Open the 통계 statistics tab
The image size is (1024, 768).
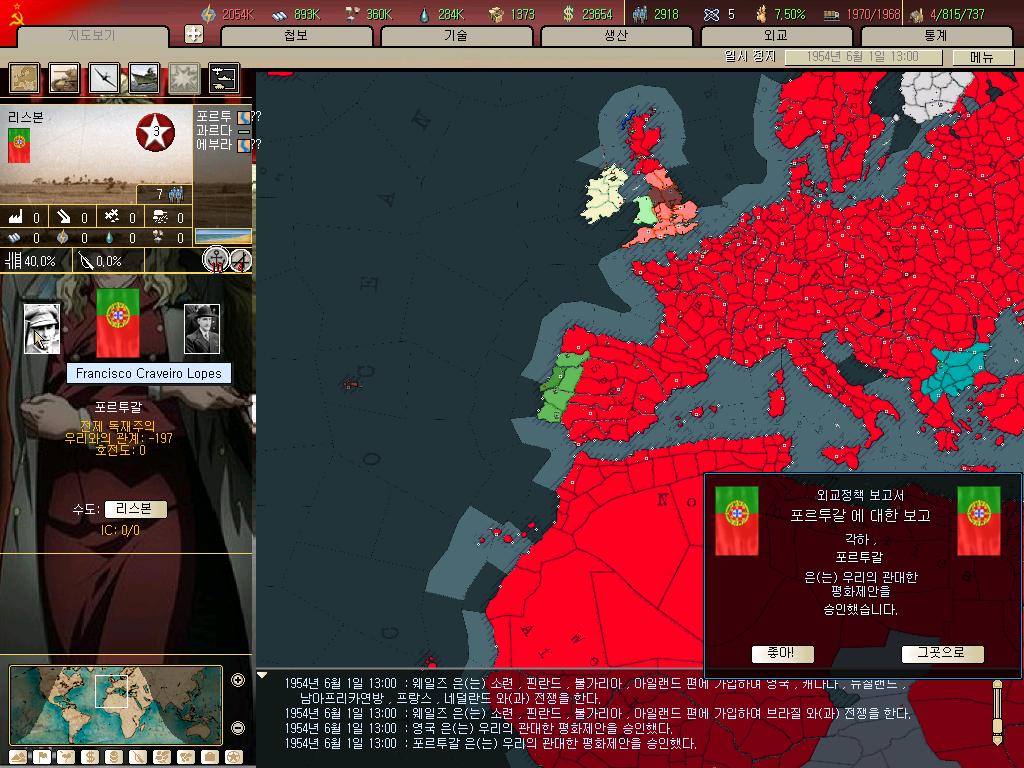[x=936, y=36]
